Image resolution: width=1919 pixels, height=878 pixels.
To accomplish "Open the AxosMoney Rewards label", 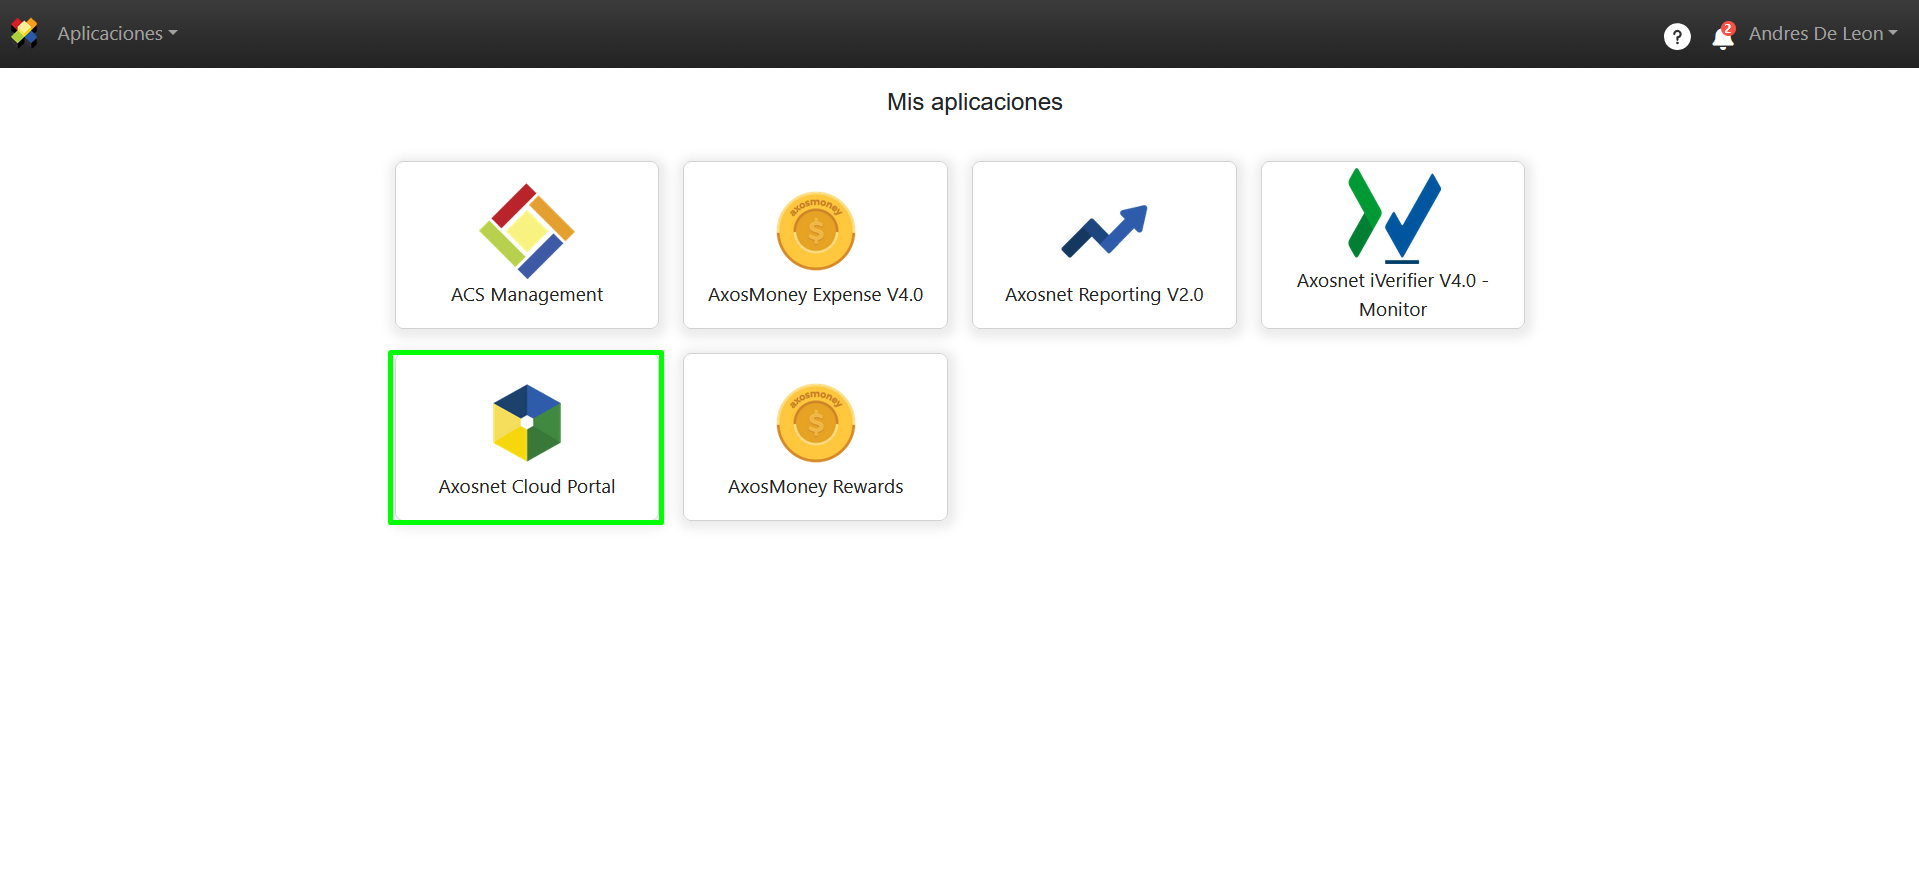I will (815, 487).
